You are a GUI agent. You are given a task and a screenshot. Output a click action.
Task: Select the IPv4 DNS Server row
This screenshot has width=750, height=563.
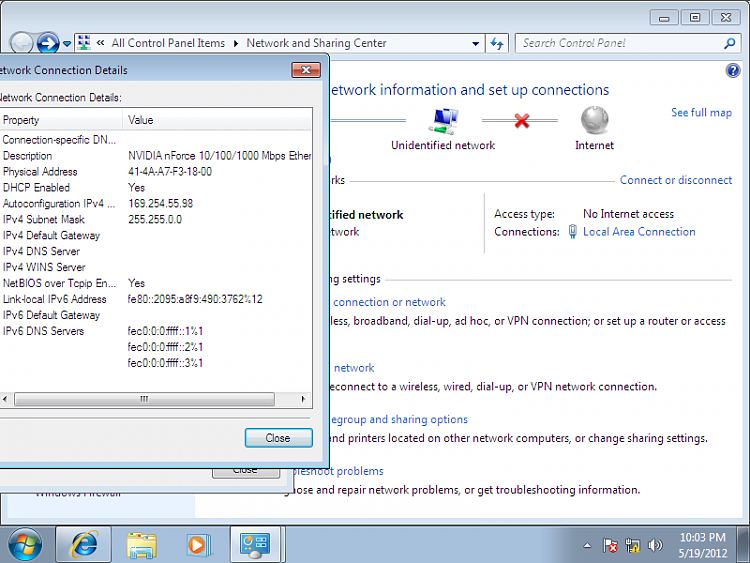click(156, 252)
